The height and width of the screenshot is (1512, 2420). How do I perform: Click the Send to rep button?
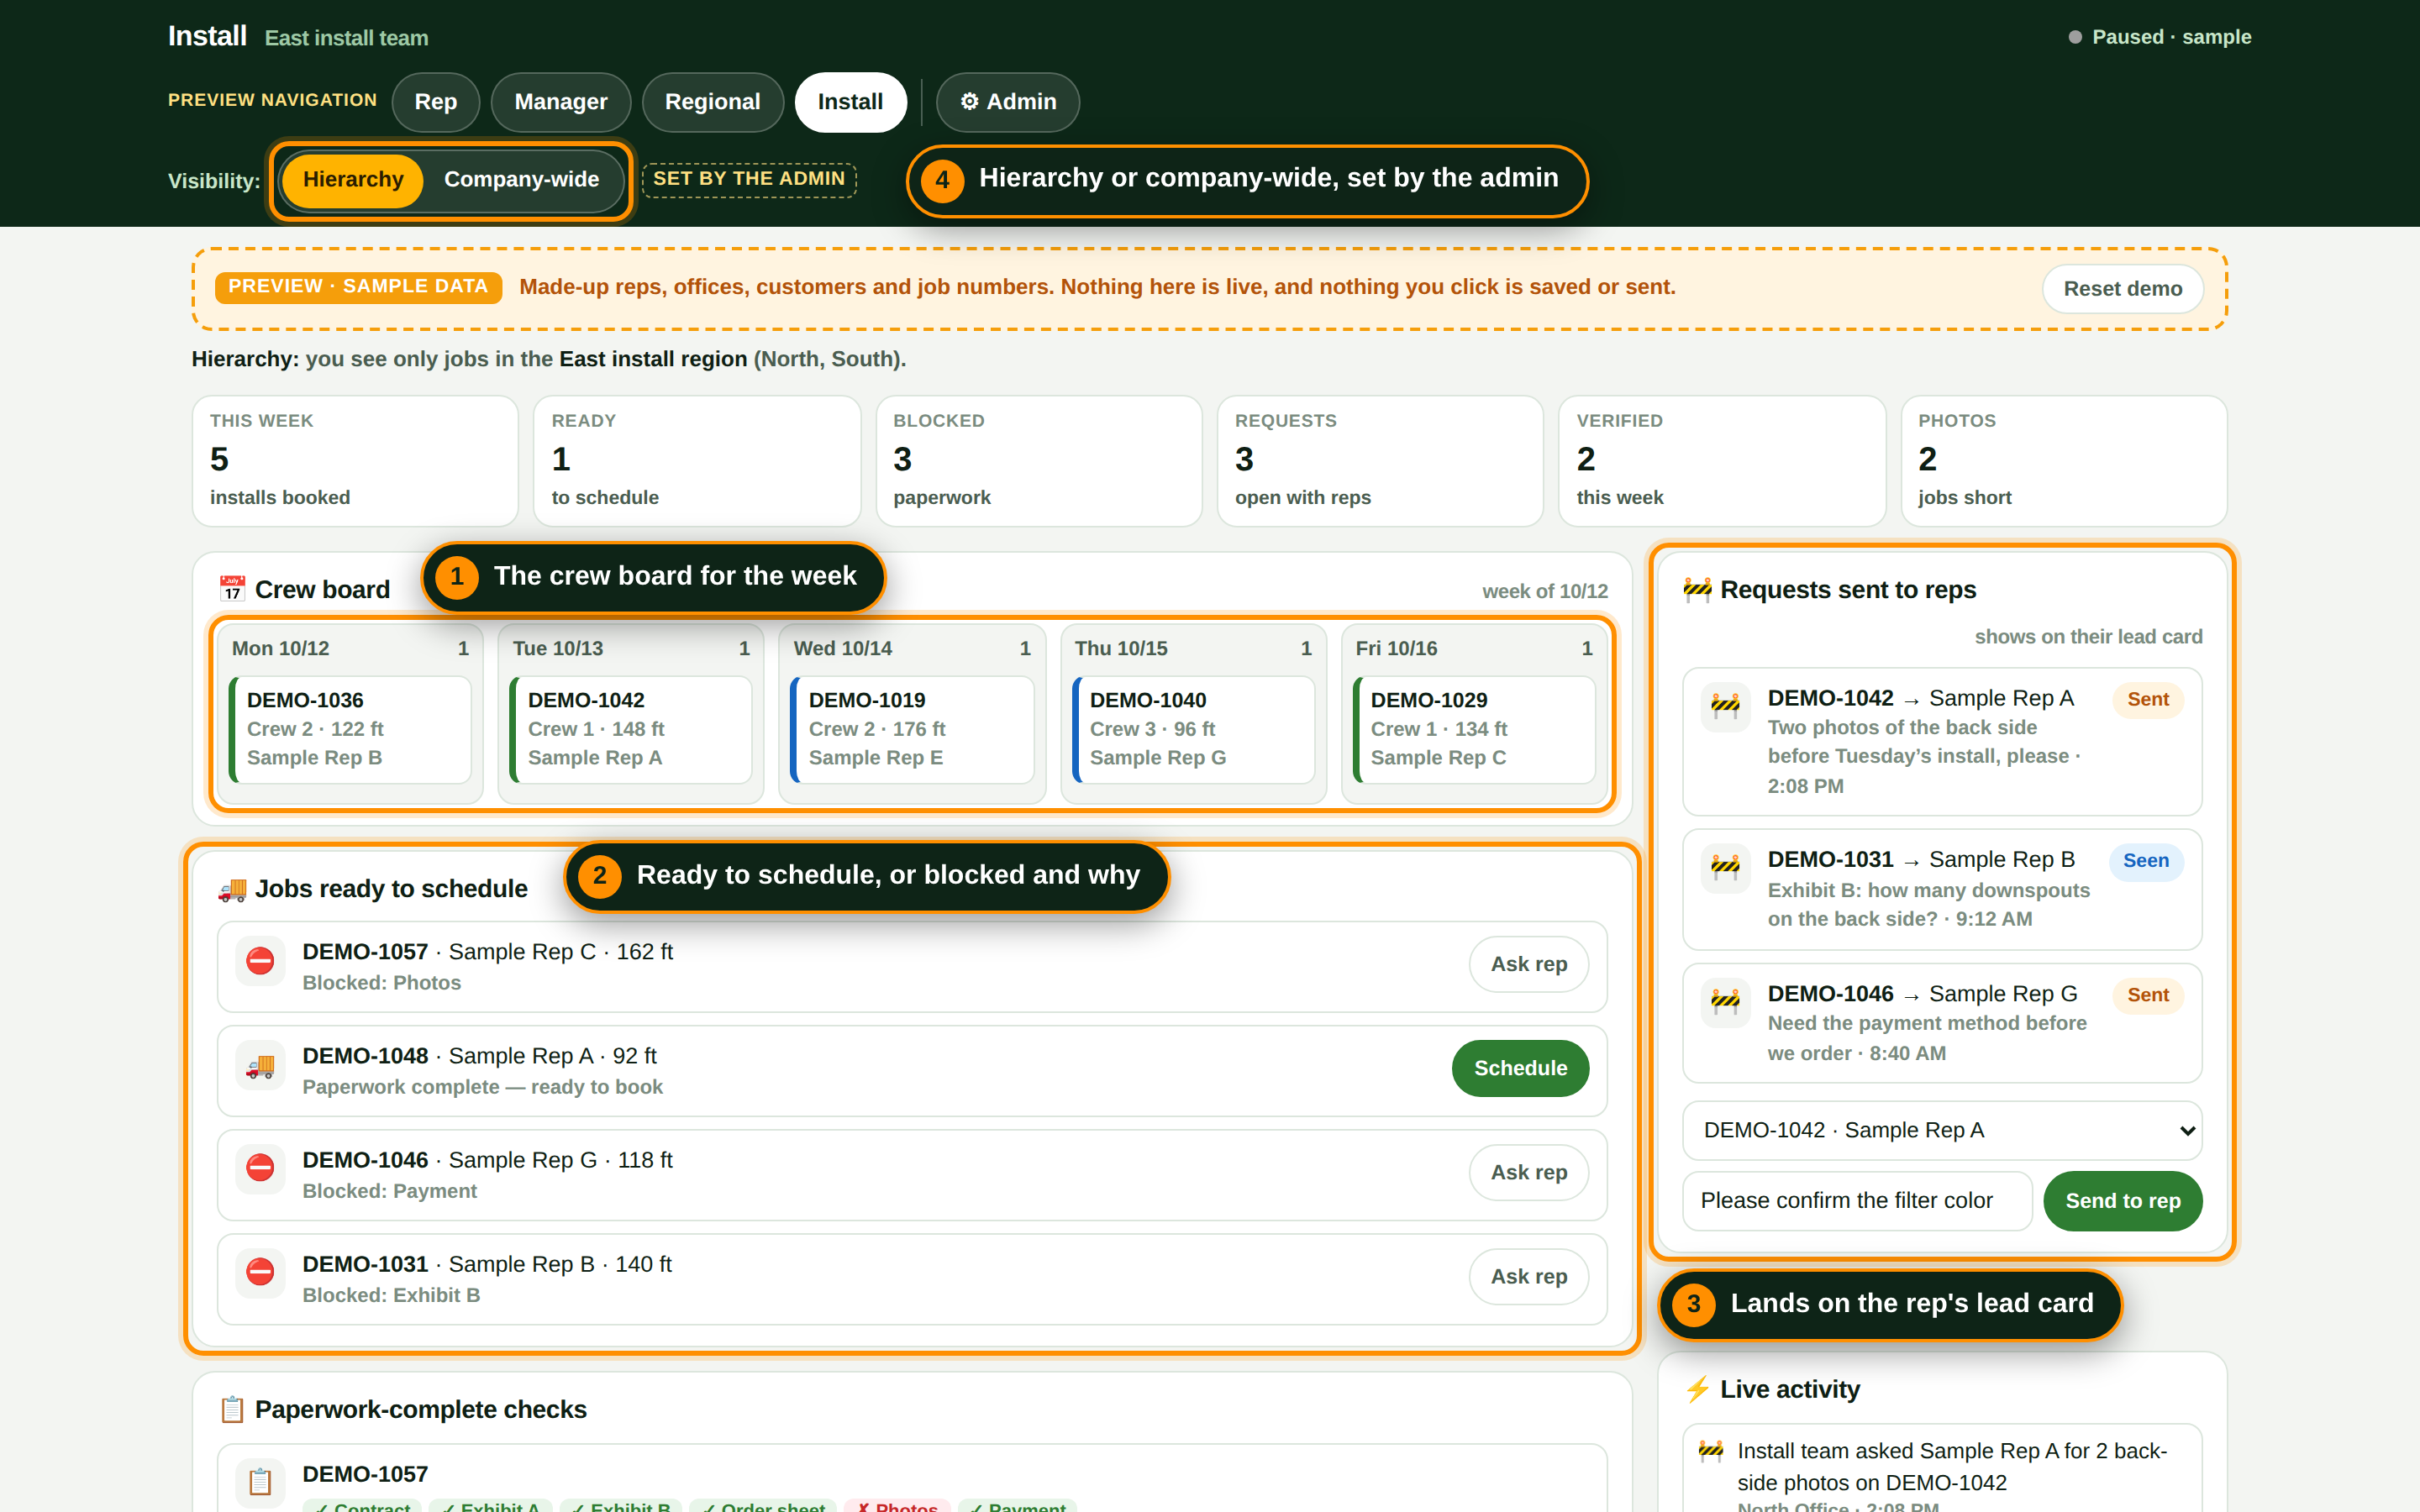[2122, 1201]
